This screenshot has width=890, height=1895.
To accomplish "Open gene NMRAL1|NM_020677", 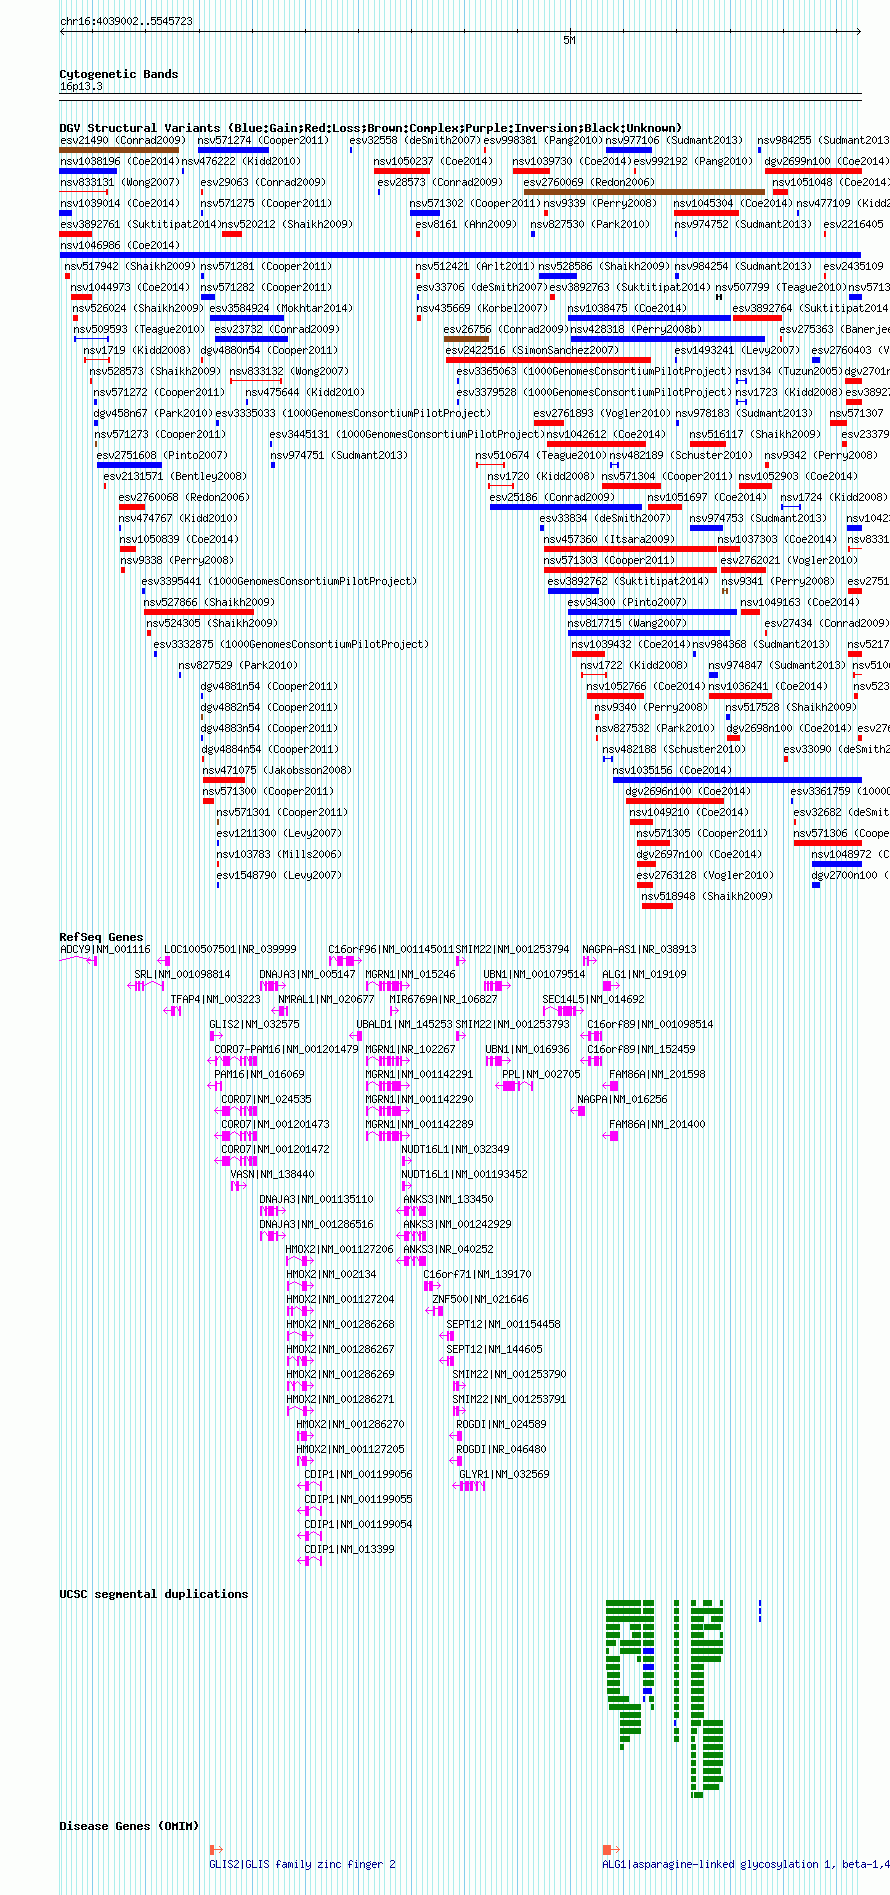I will (326, 999).
